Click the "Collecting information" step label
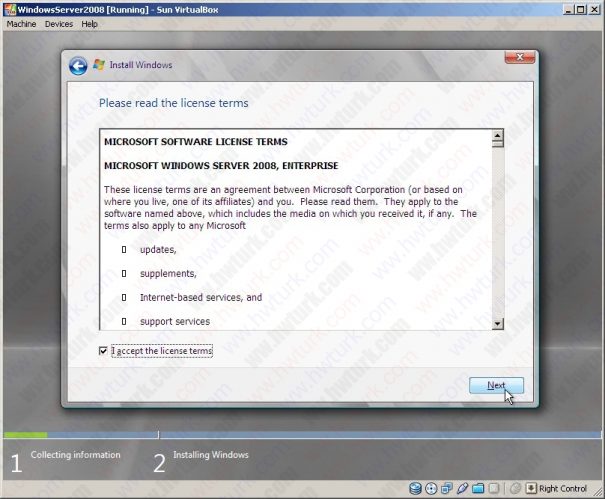 (x=76, y=455)
